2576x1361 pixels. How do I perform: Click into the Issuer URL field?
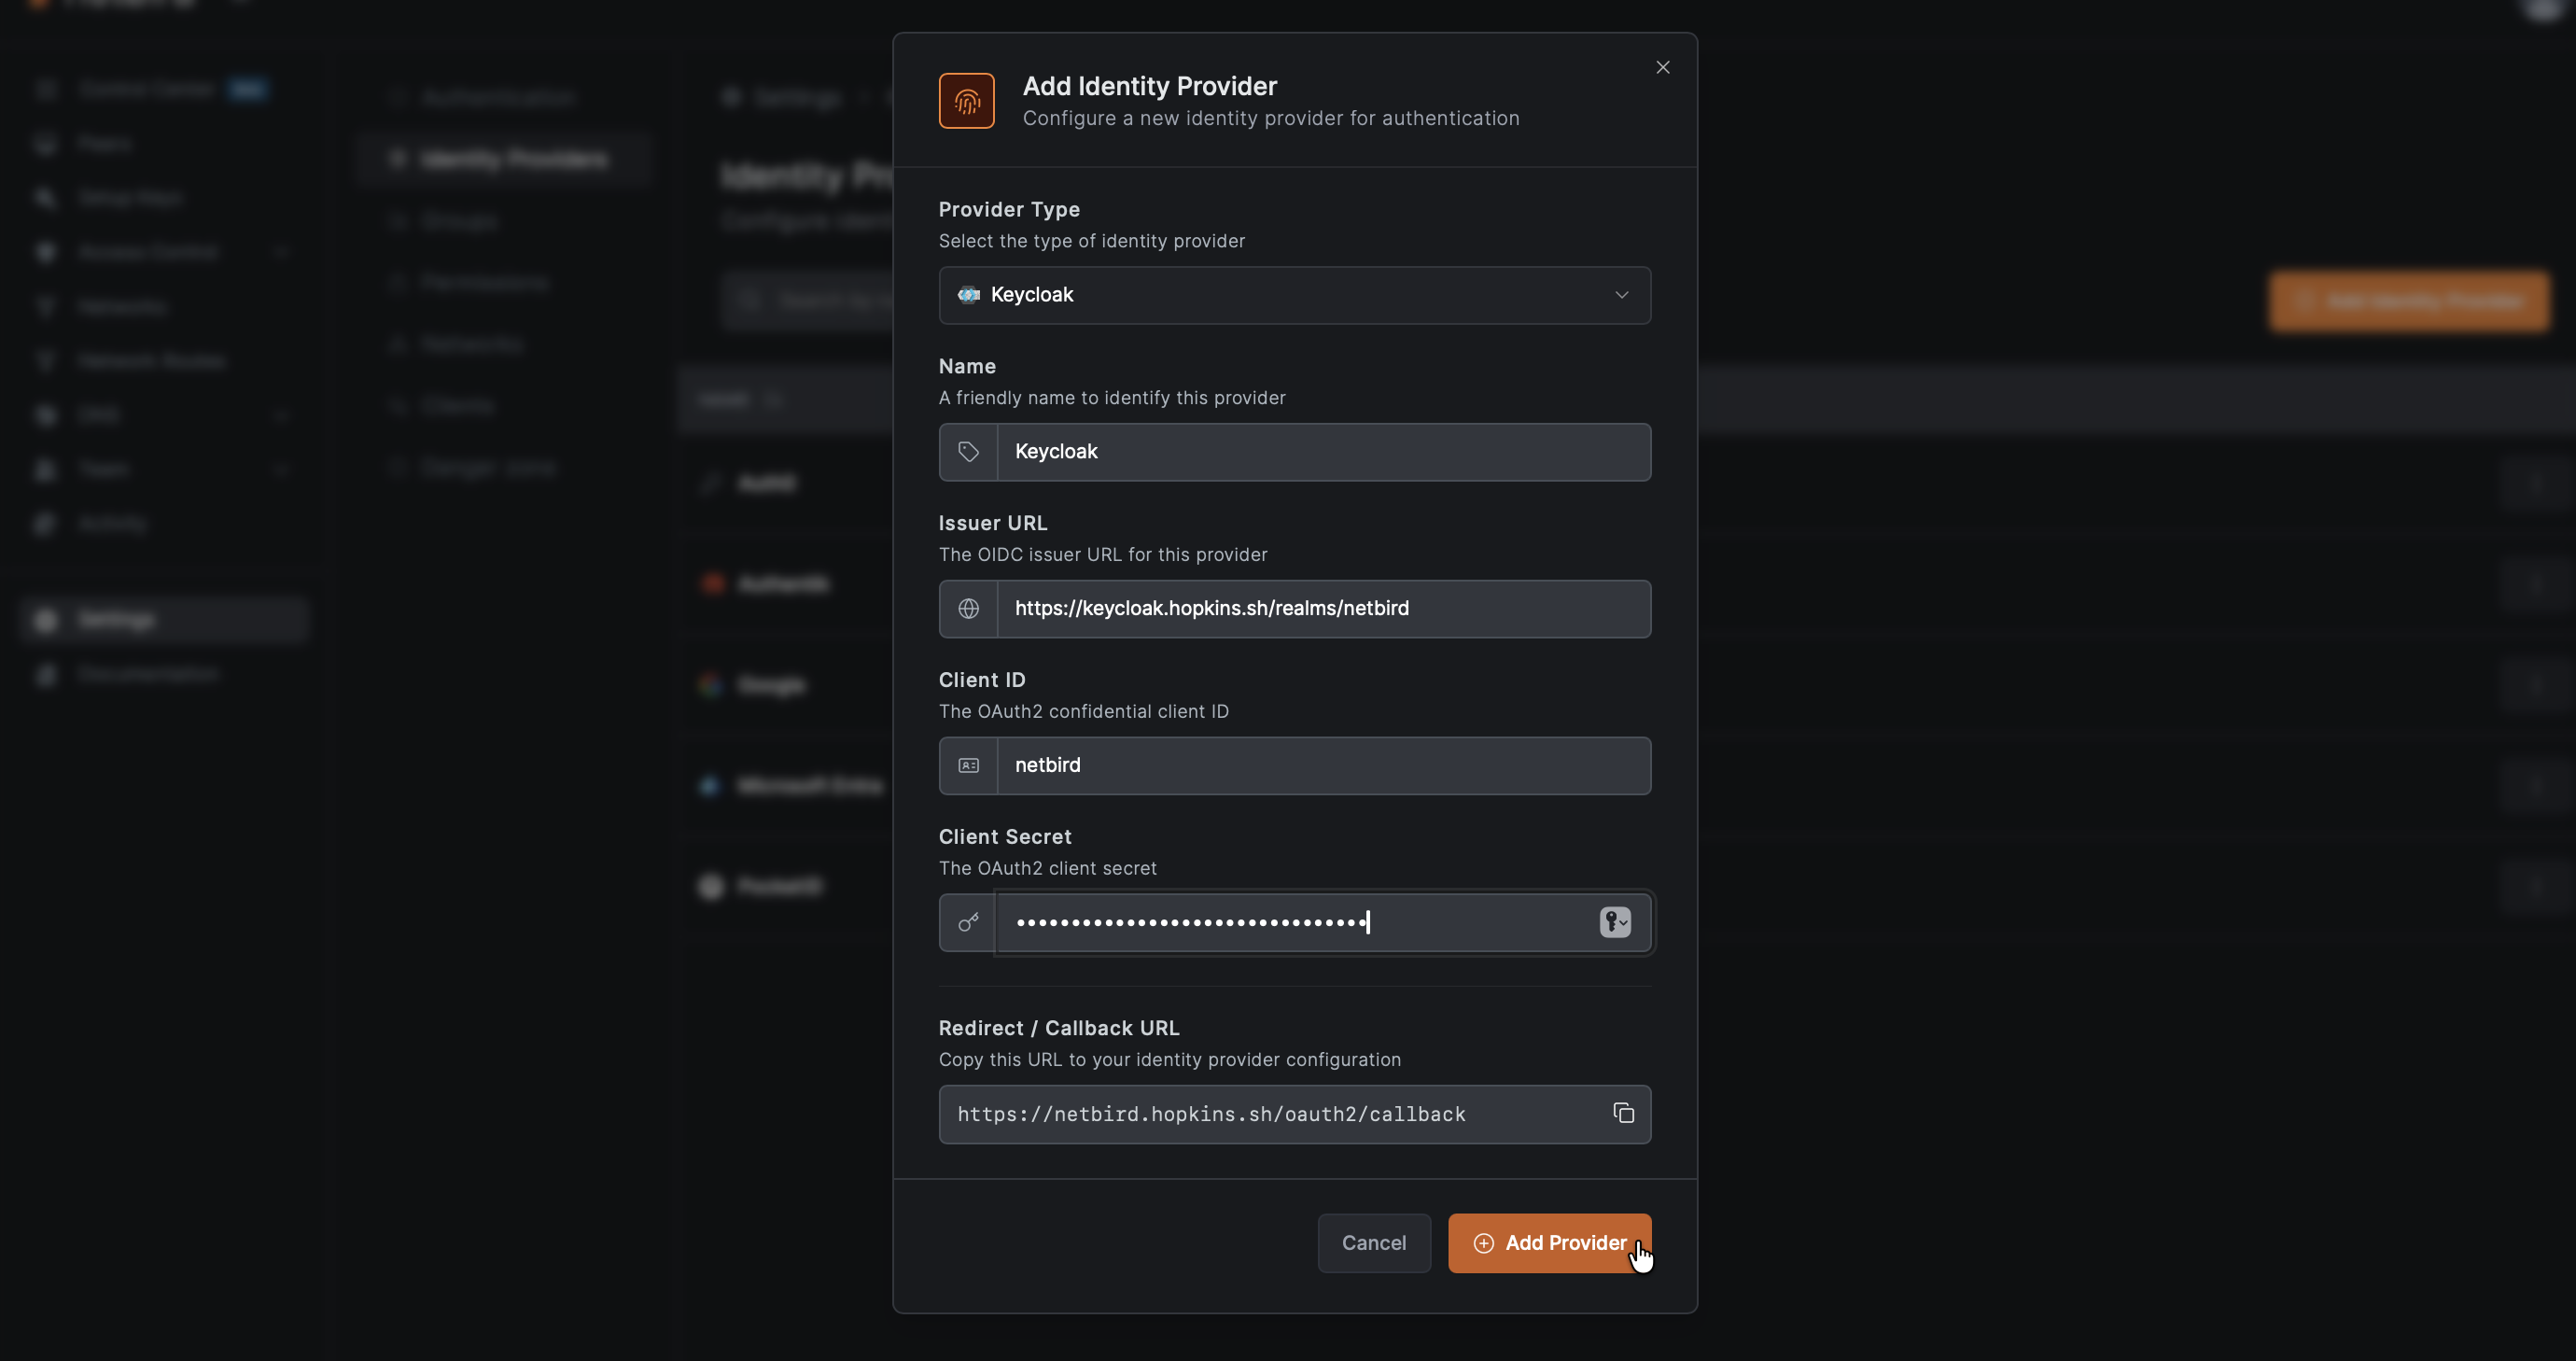pos(1322,608)
